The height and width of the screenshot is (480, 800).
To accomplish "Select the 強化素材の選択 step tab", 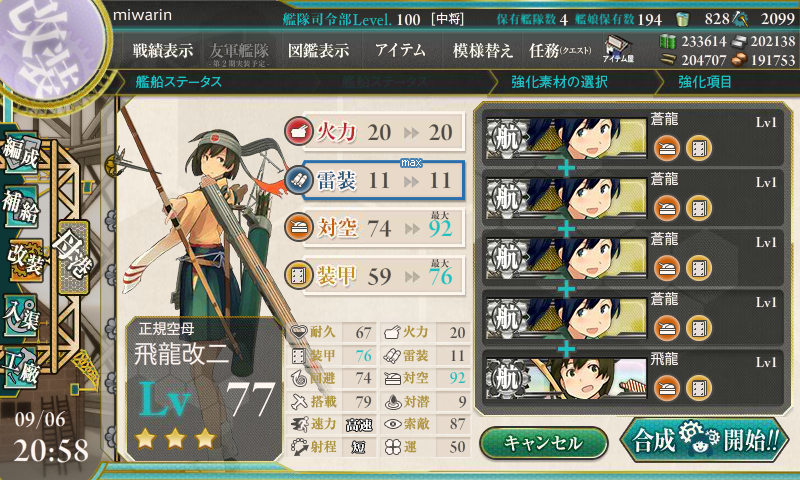I will (x=559, y=82).
